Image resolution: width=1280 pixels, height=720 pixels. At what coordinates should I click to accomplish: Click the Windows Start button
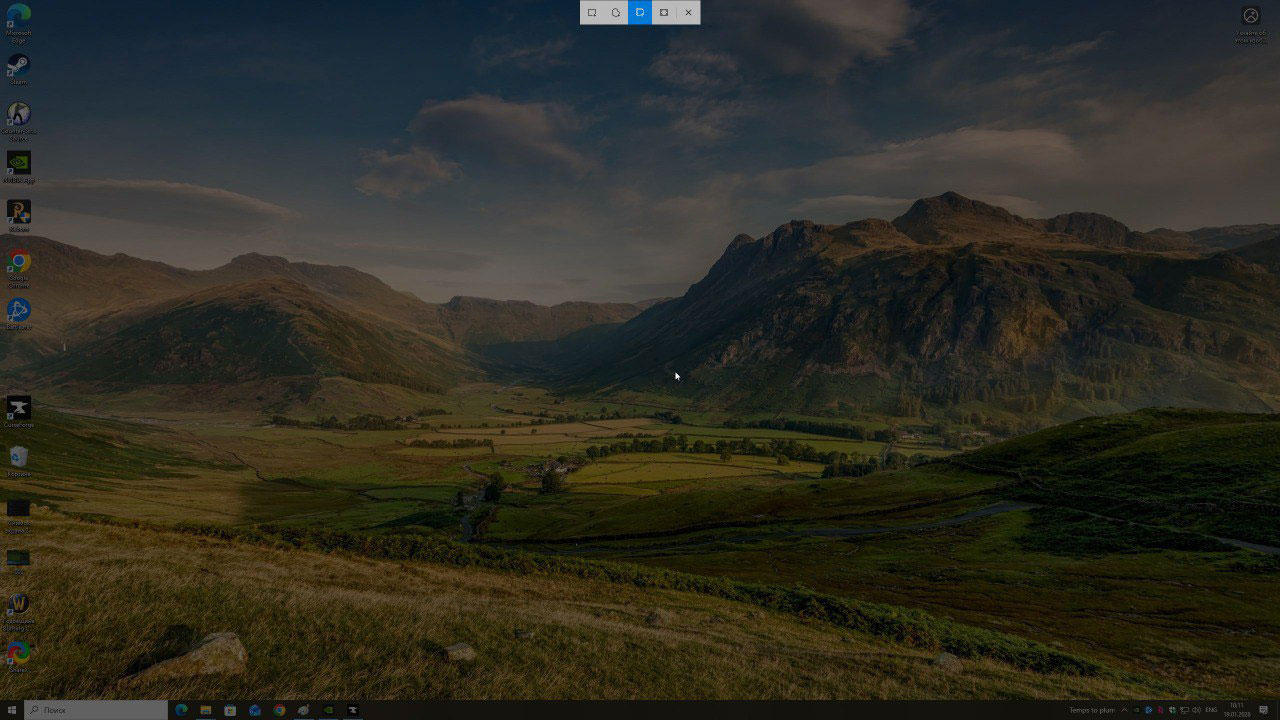click(x=11, y=710)
